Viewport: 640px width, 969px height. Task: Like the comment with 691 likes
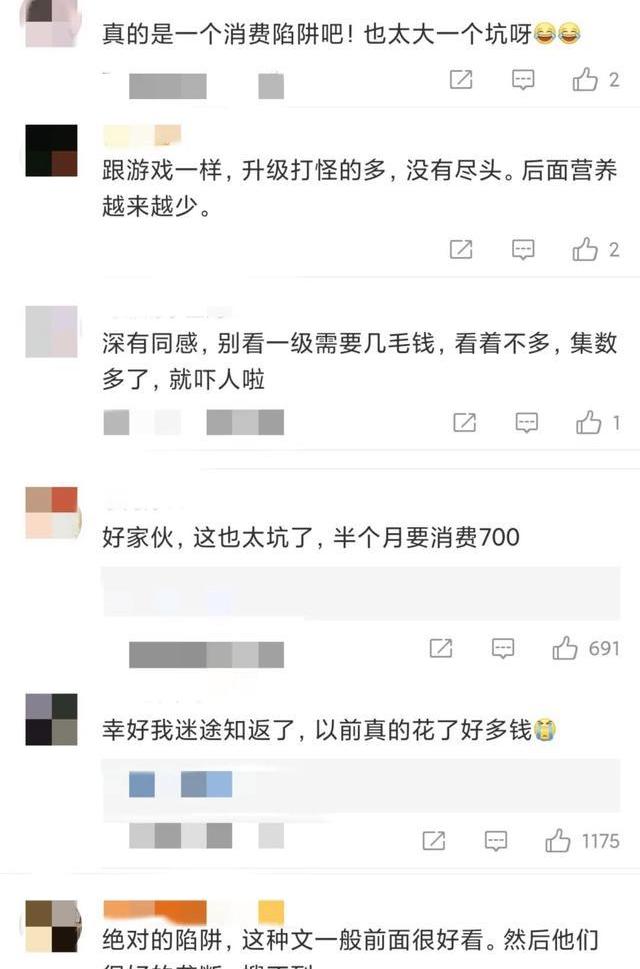pyautogui.click(x=565, y=648)
